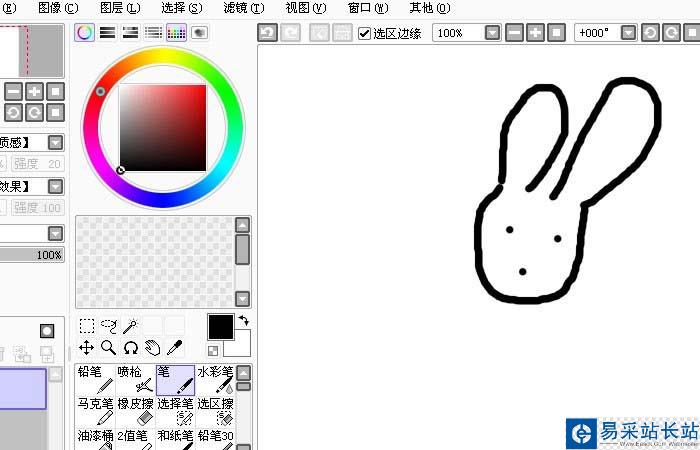Toggle the transparent color switch
This screenshot has width=700, height=450.
pyautogui.click(x=213, y=351)
